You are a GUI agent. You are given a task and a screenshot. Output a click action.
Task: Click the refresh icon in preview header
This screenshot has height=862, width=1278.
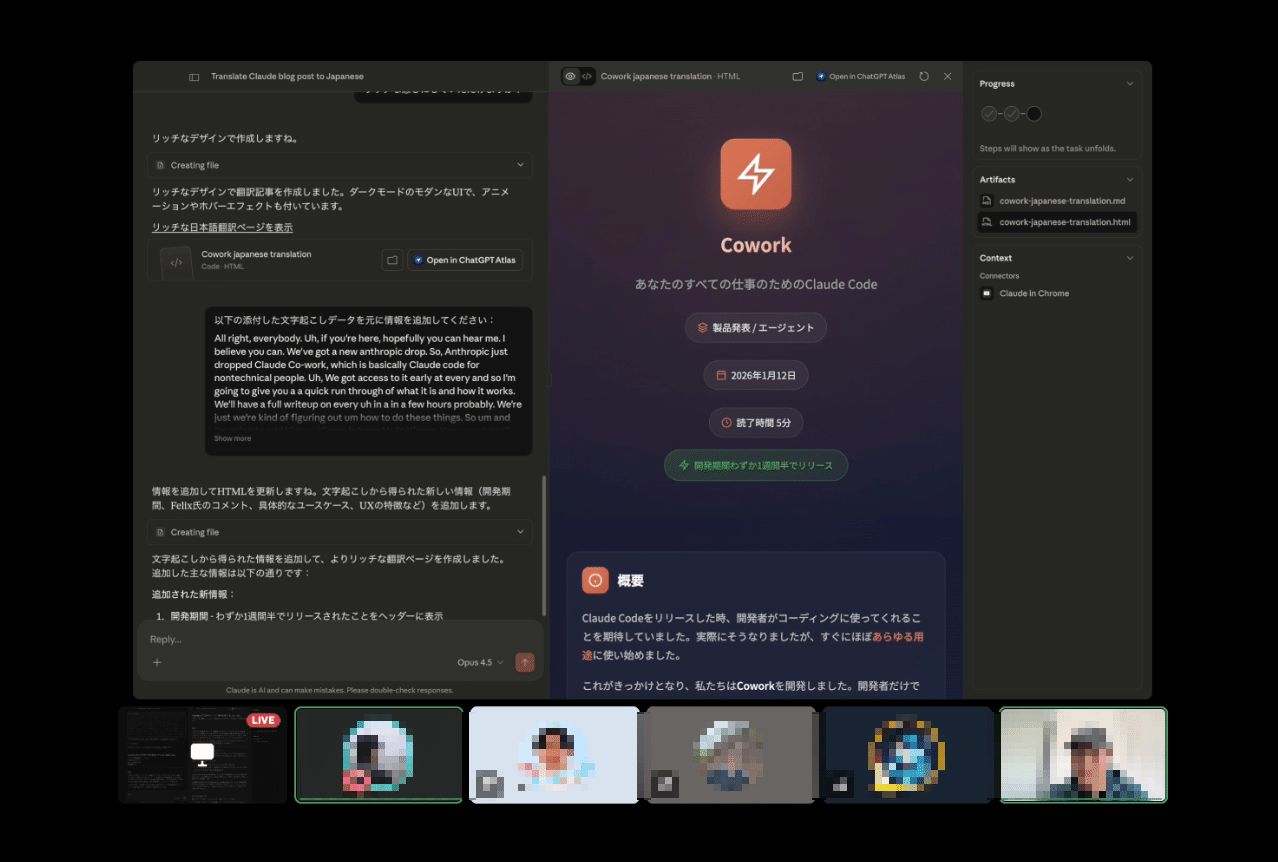tap(924, 76)
